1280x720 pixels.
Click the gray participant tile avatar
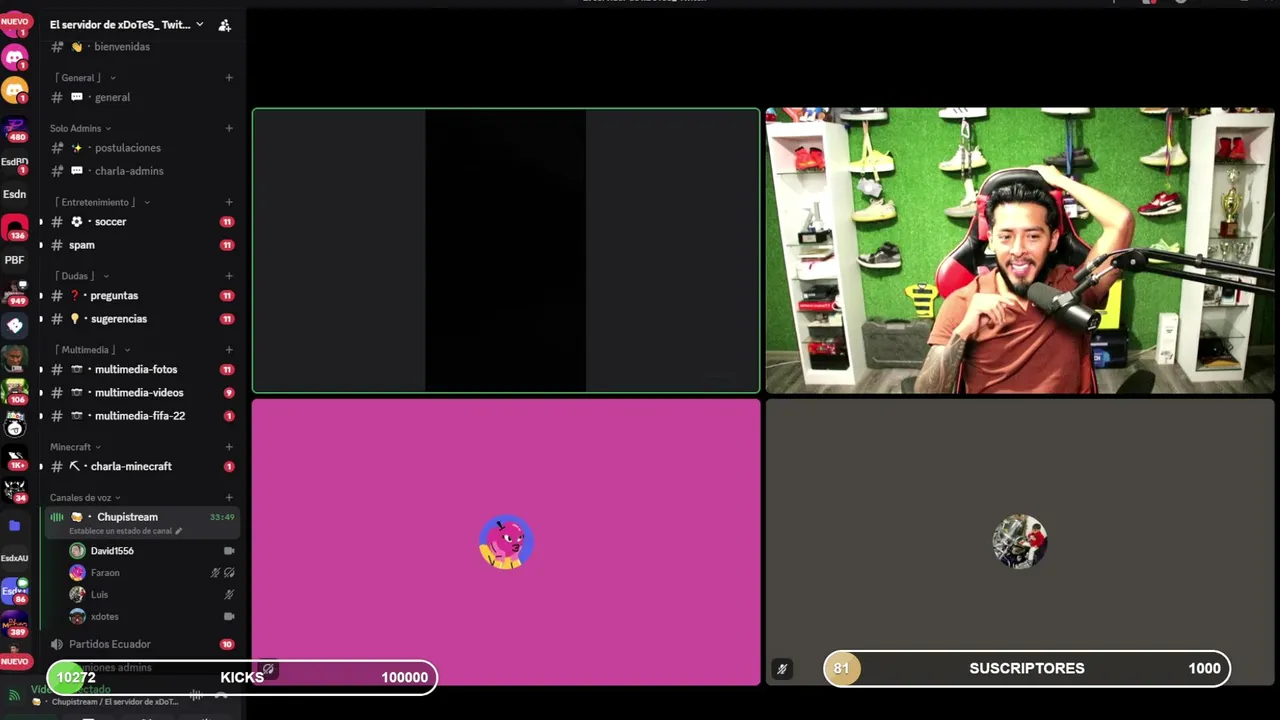click(x=1019, y=542)
